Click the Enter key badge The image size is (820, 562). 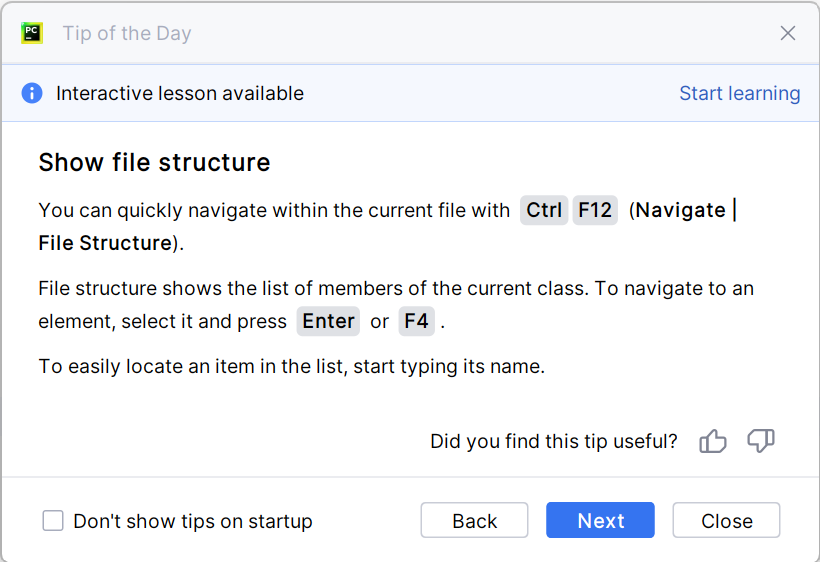coord(328,321)
